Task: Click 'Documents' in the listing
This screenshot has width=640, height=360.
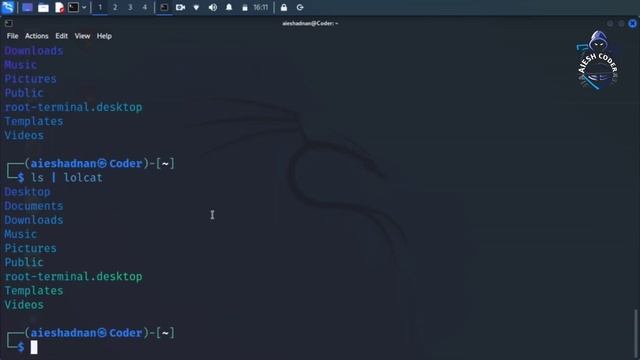Action: tap(34, 206)
